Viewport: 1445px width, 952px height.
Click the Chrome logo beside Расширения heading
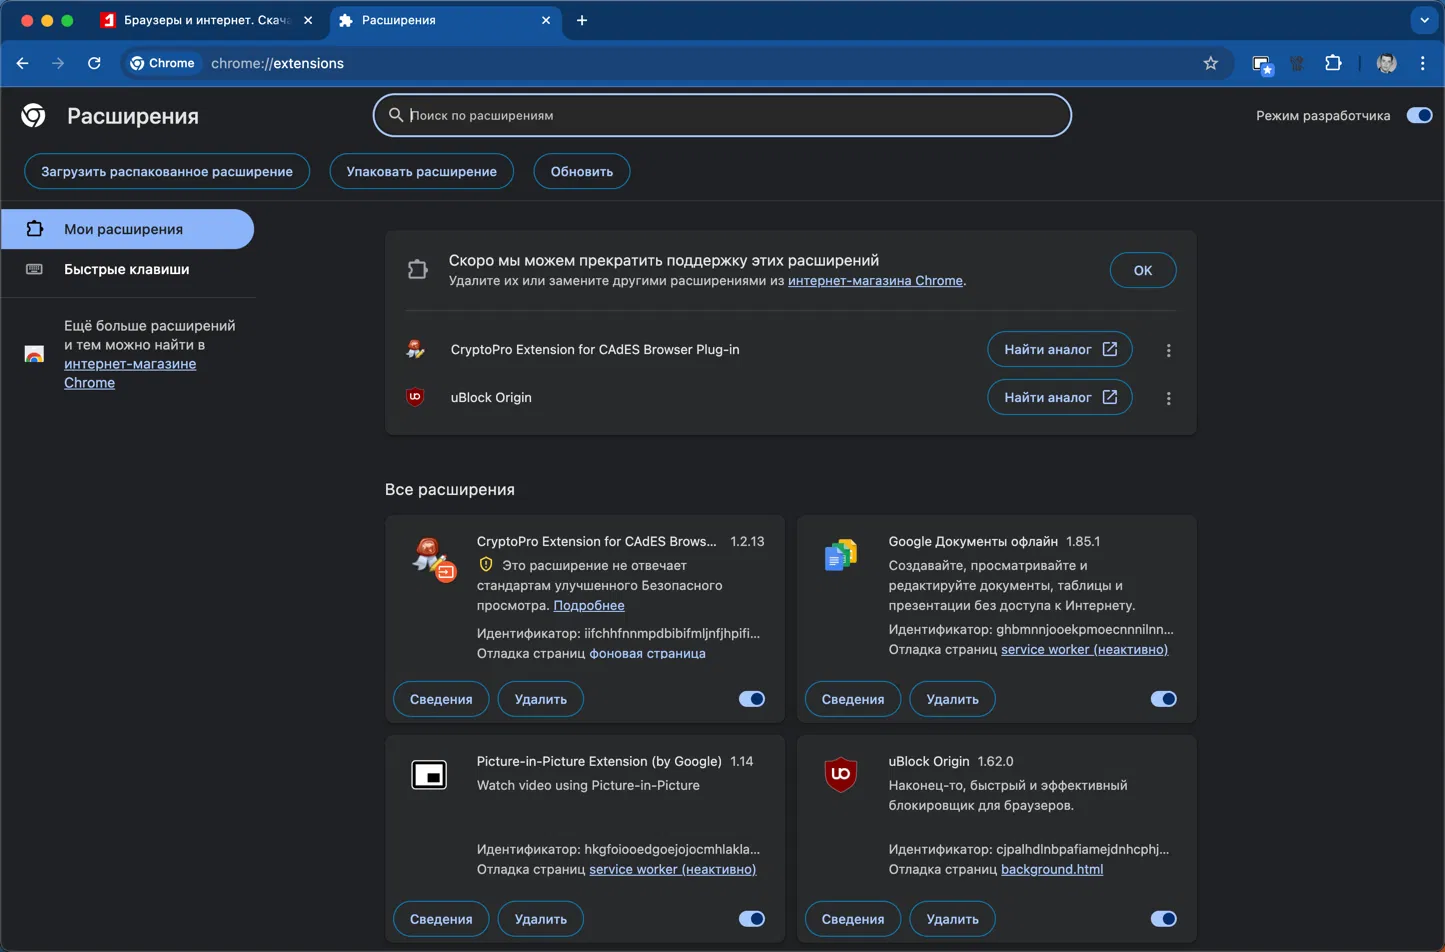click(33, 116)
